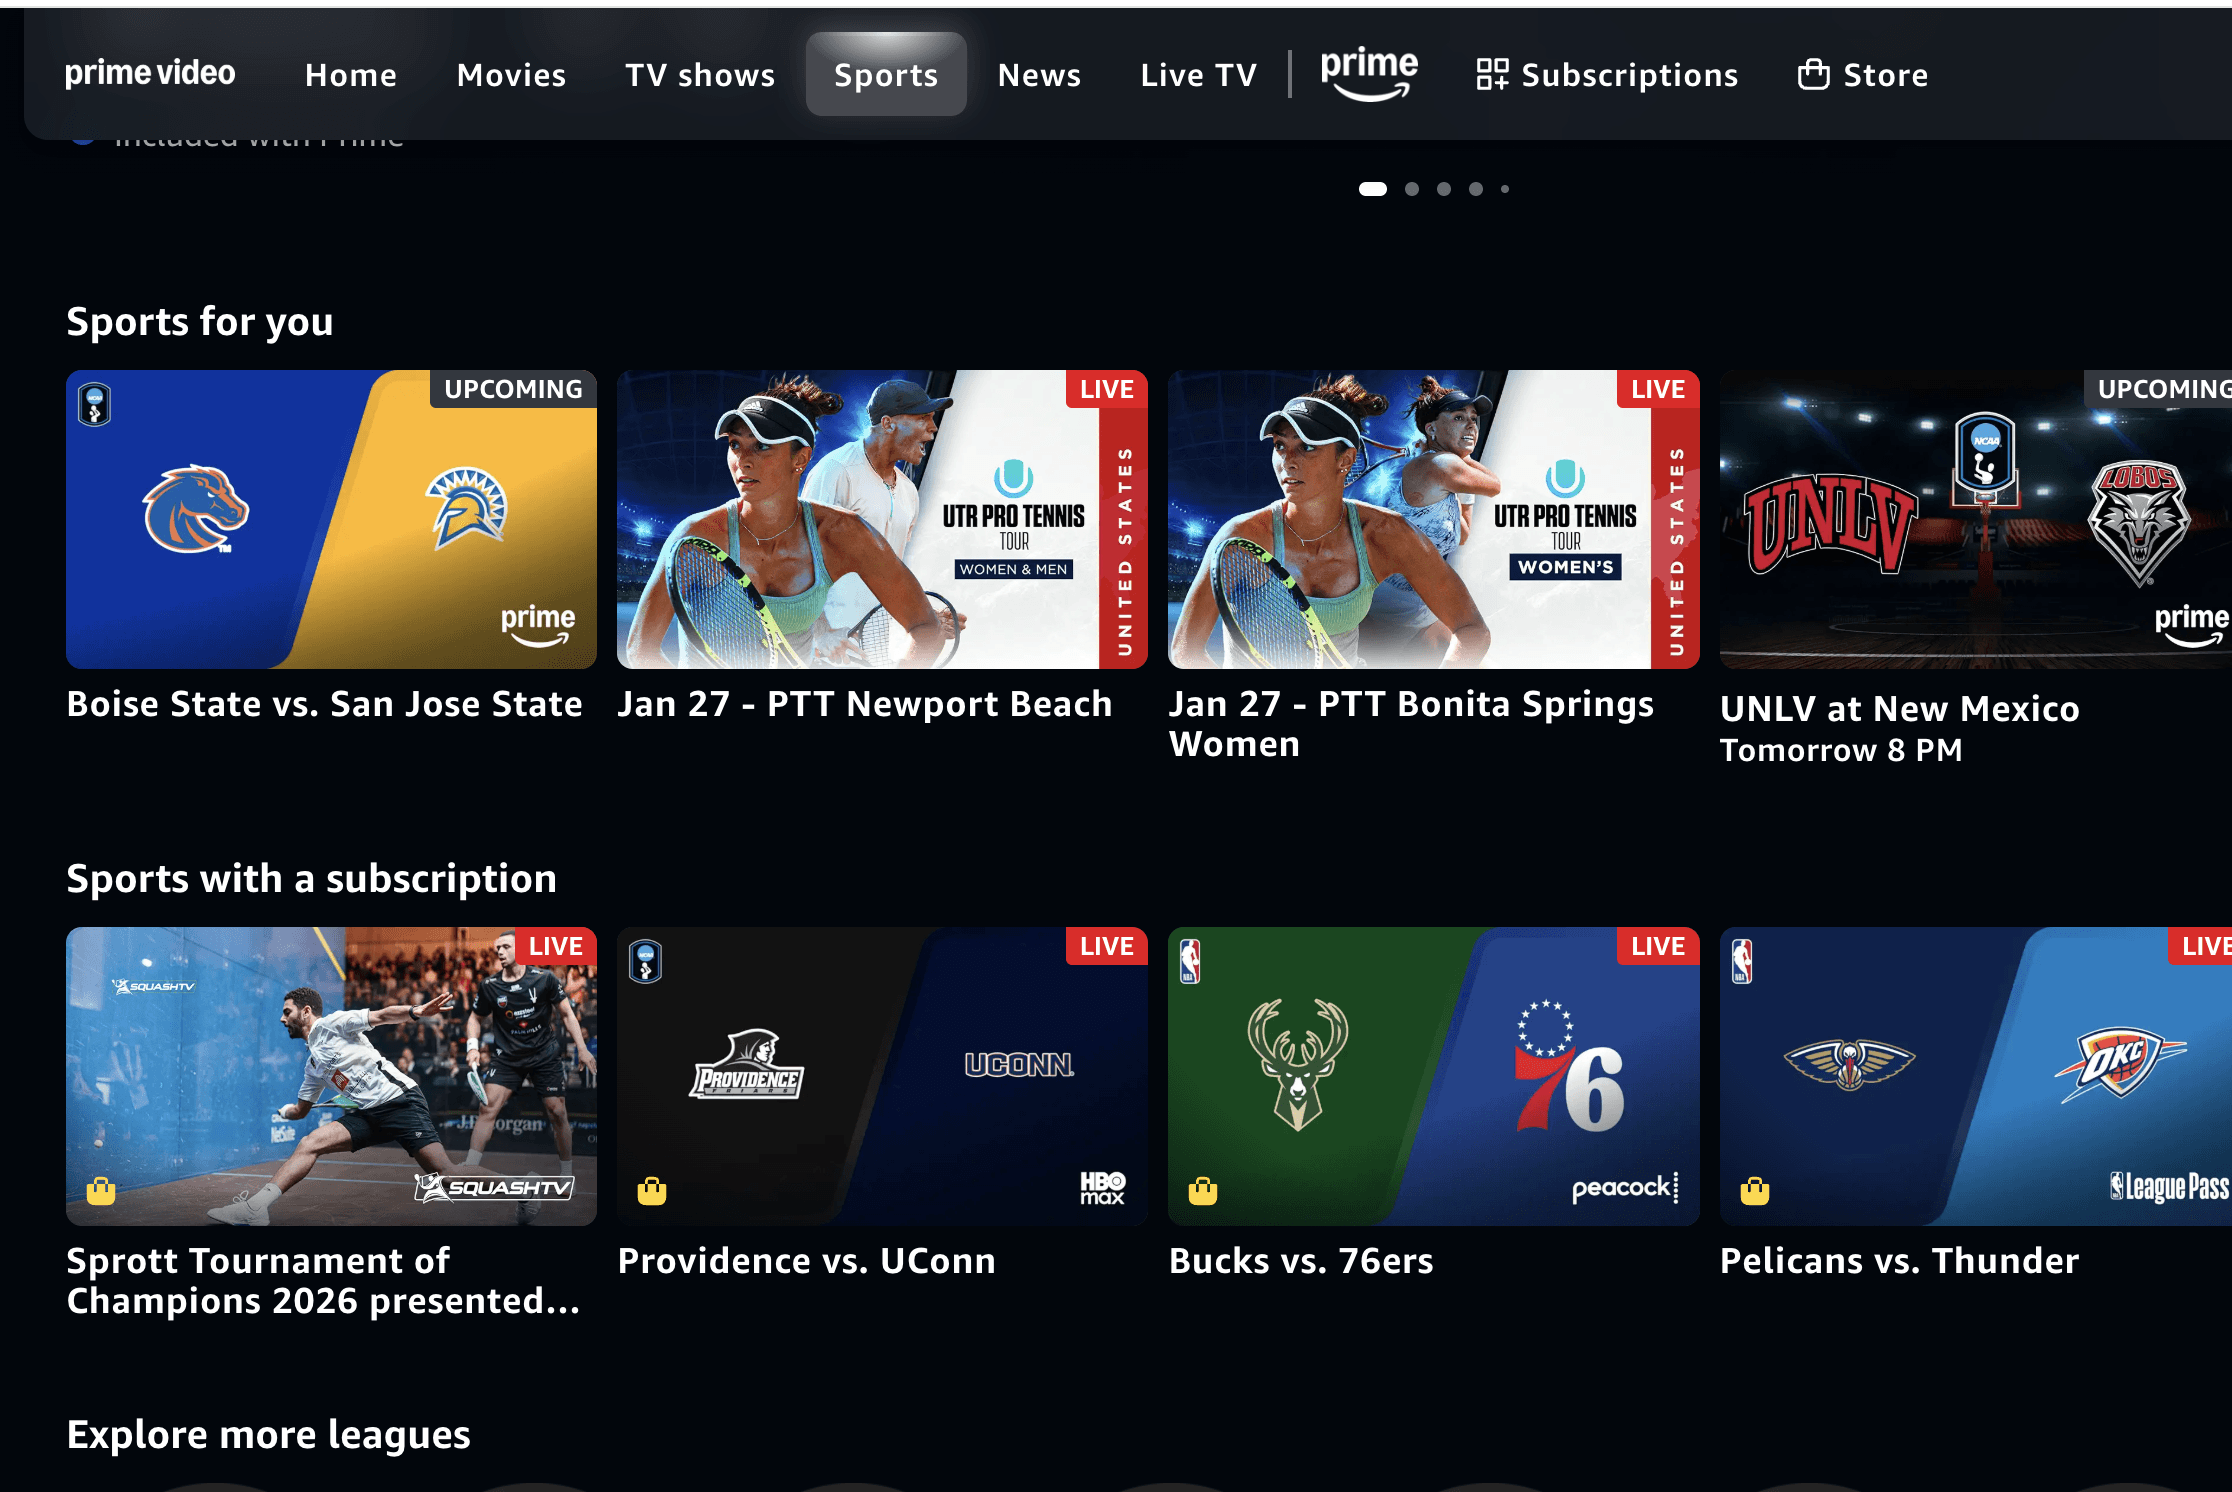Screen dimensions: 2232x1492
Task: Open the Prime smile logo tab
Action: 1368,74
